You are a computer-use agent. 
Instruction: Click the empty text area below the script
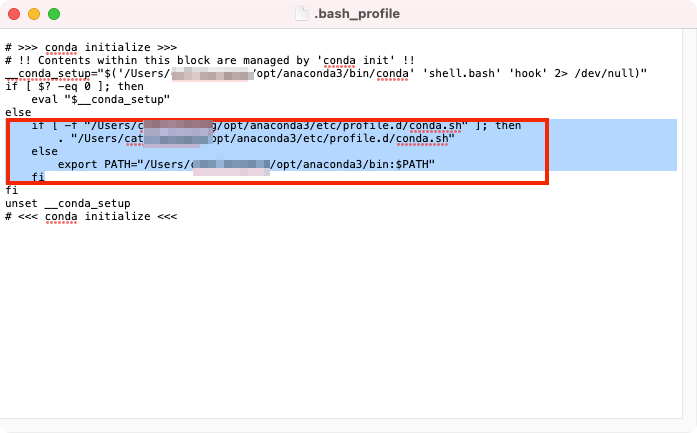tap(341, 320)
